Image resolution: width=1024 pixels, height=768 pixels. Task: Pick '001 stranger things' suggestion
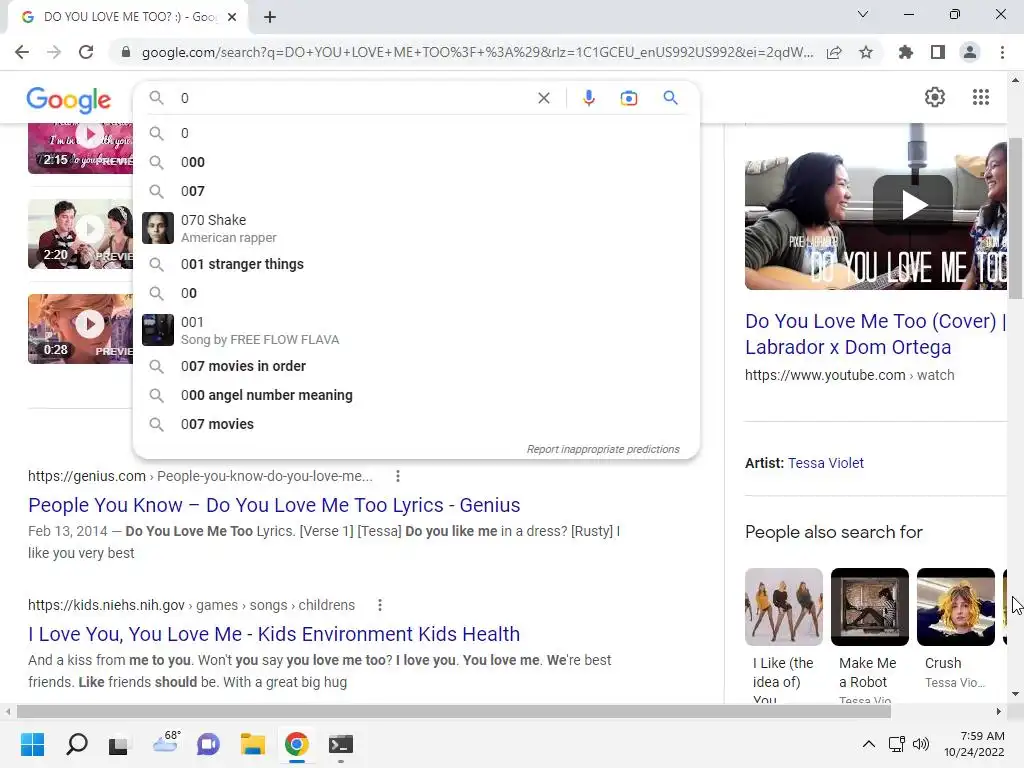[416, 264]
